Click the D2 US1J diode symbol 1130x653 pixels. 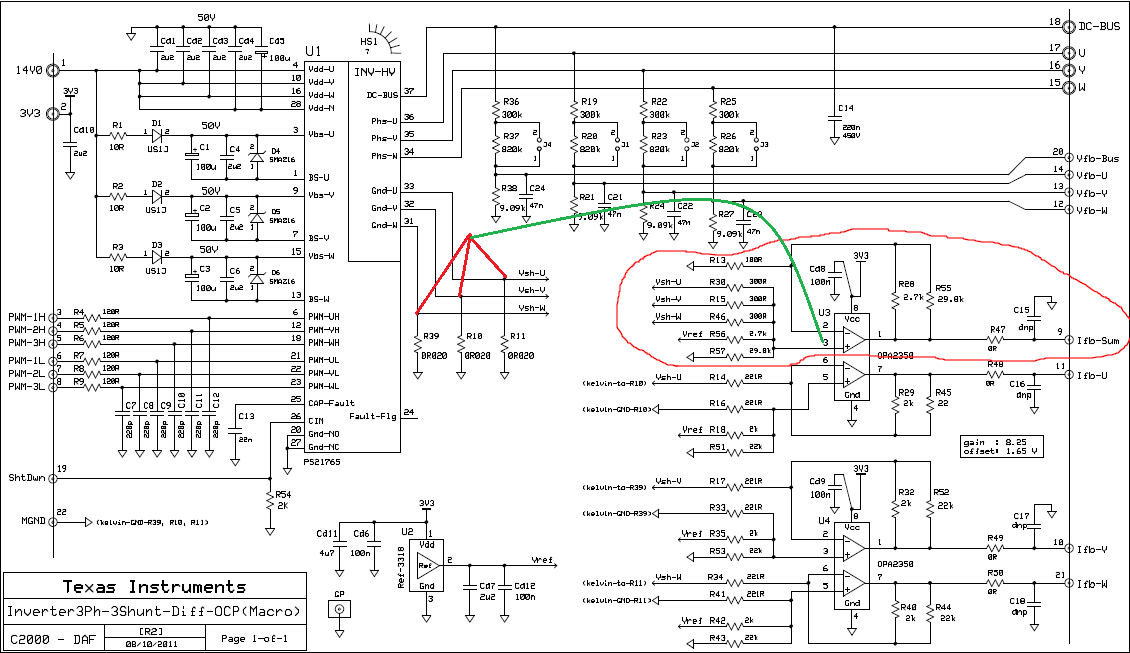pyautogui.click(x=157, y=196)
